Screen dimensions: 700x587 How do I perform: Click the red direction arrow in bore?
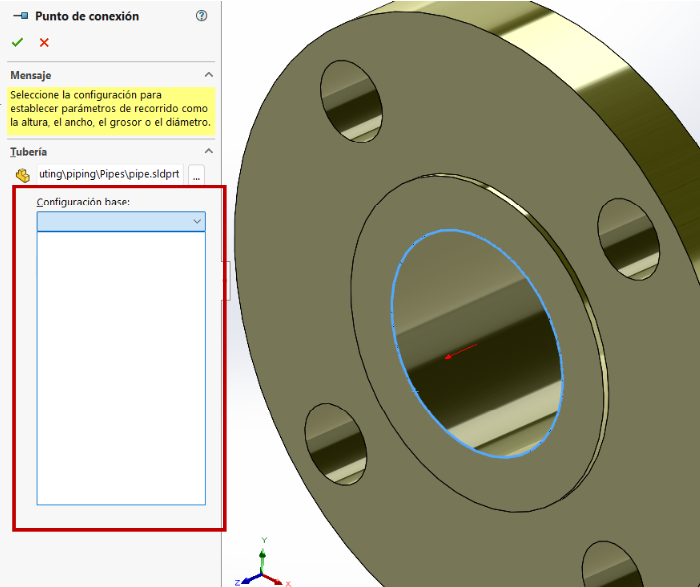click(461, 351)
